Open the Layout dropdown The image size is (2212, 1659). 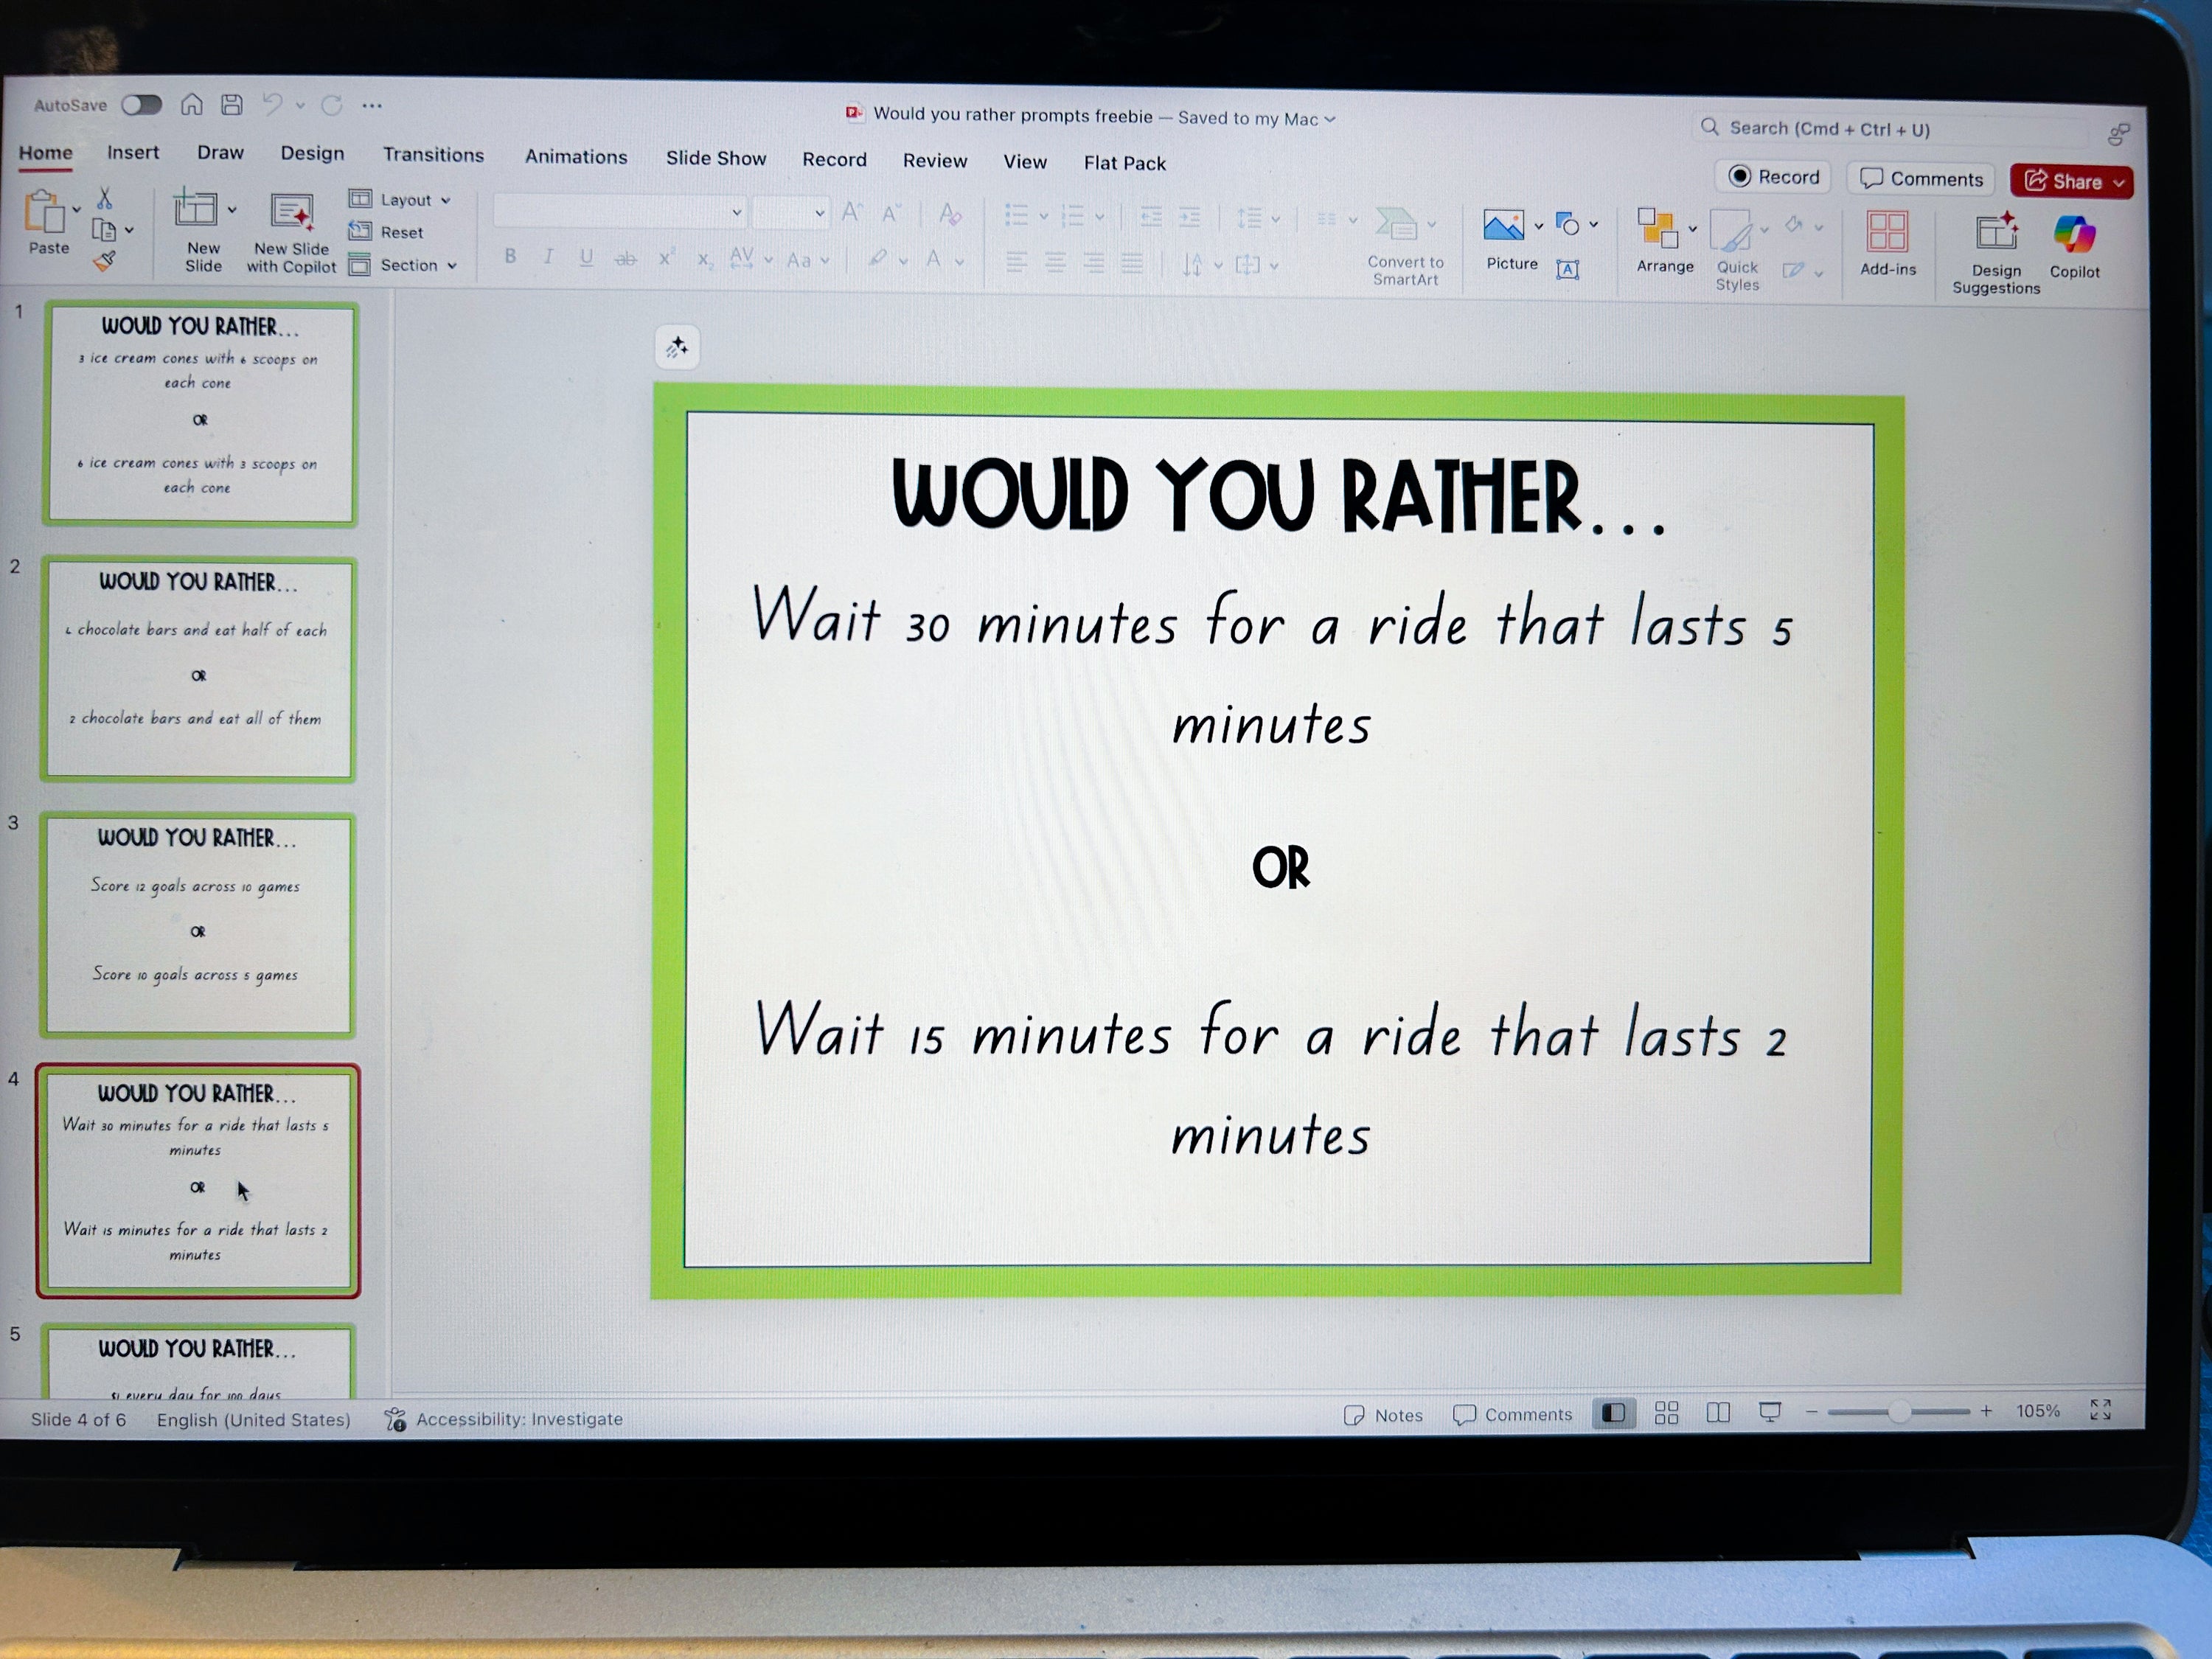[400, 199]
